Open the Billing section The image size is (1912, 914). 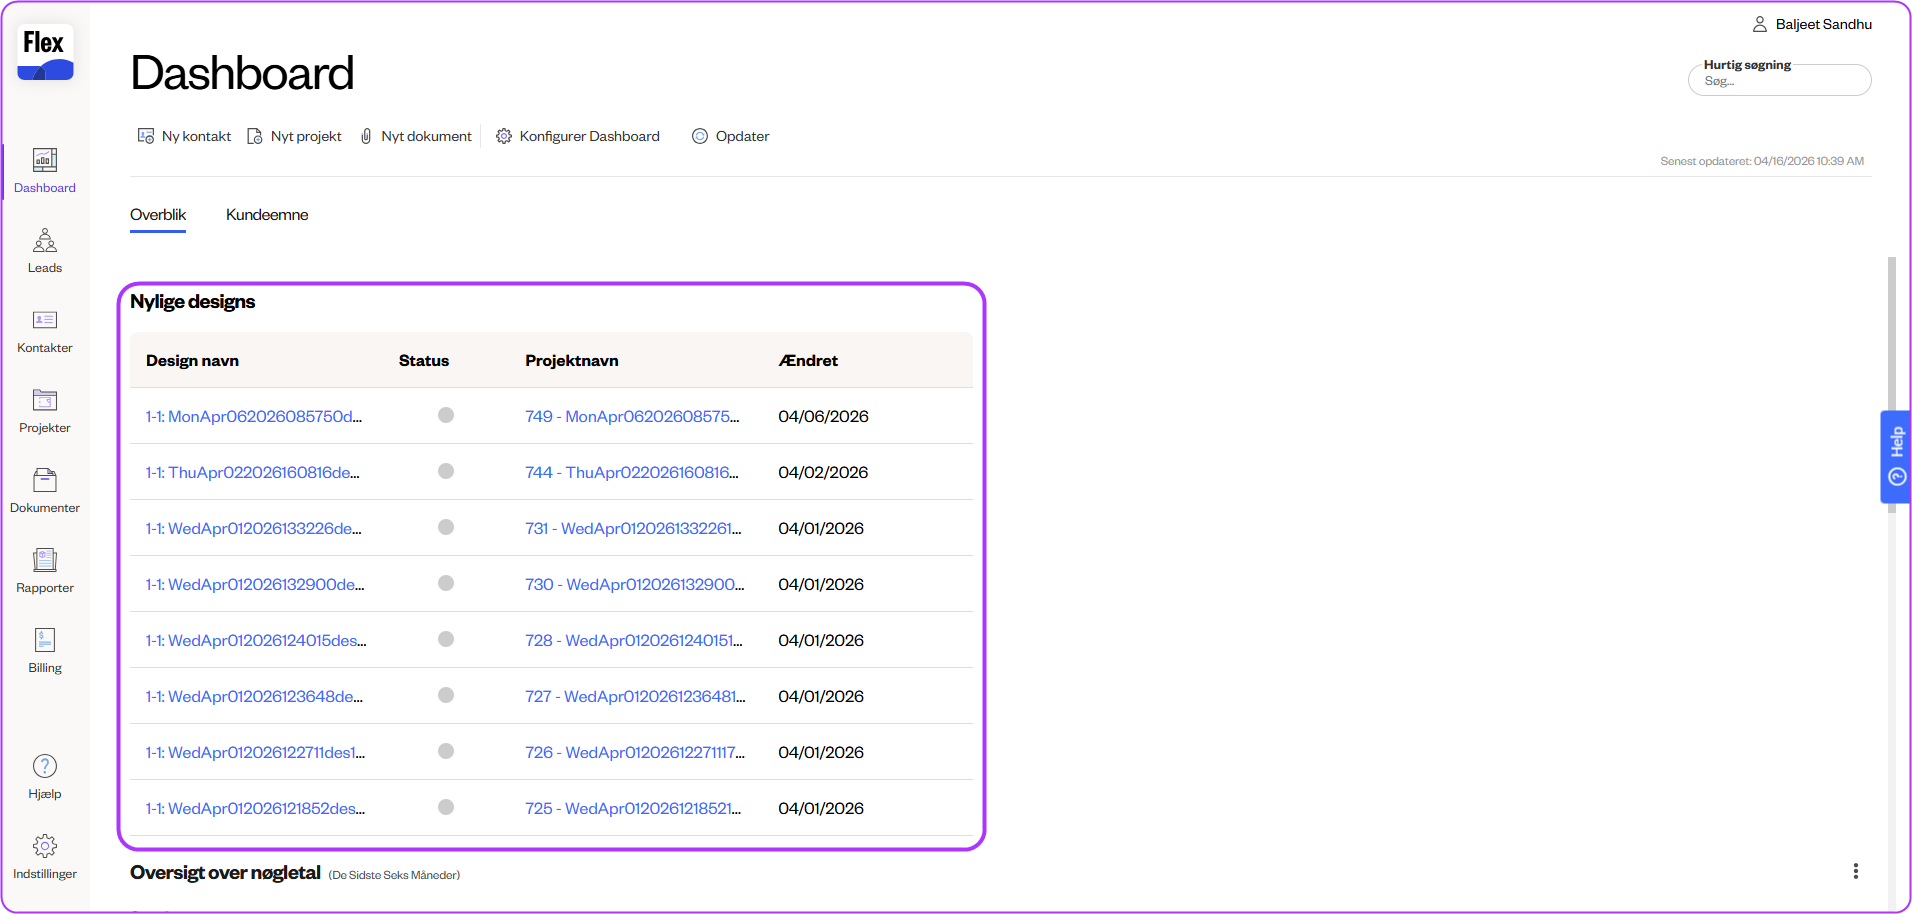click(45, 650)
